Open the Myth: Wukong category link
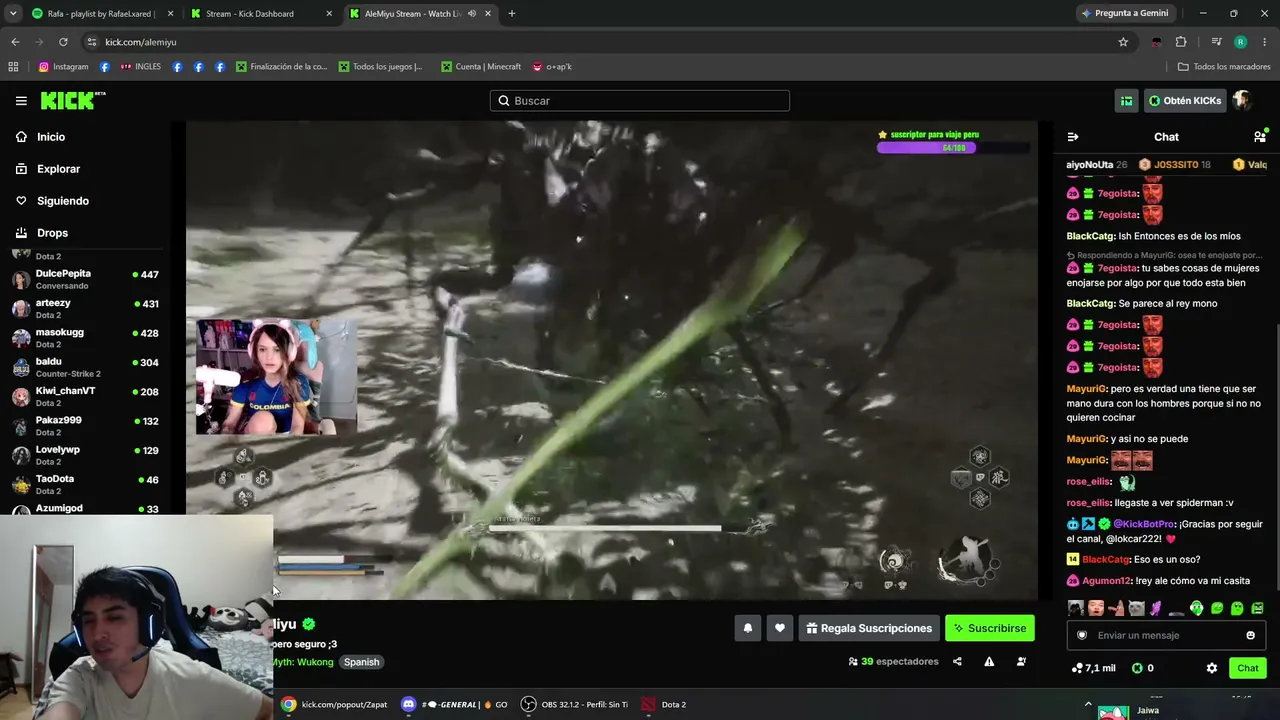 tap(302, 662)
